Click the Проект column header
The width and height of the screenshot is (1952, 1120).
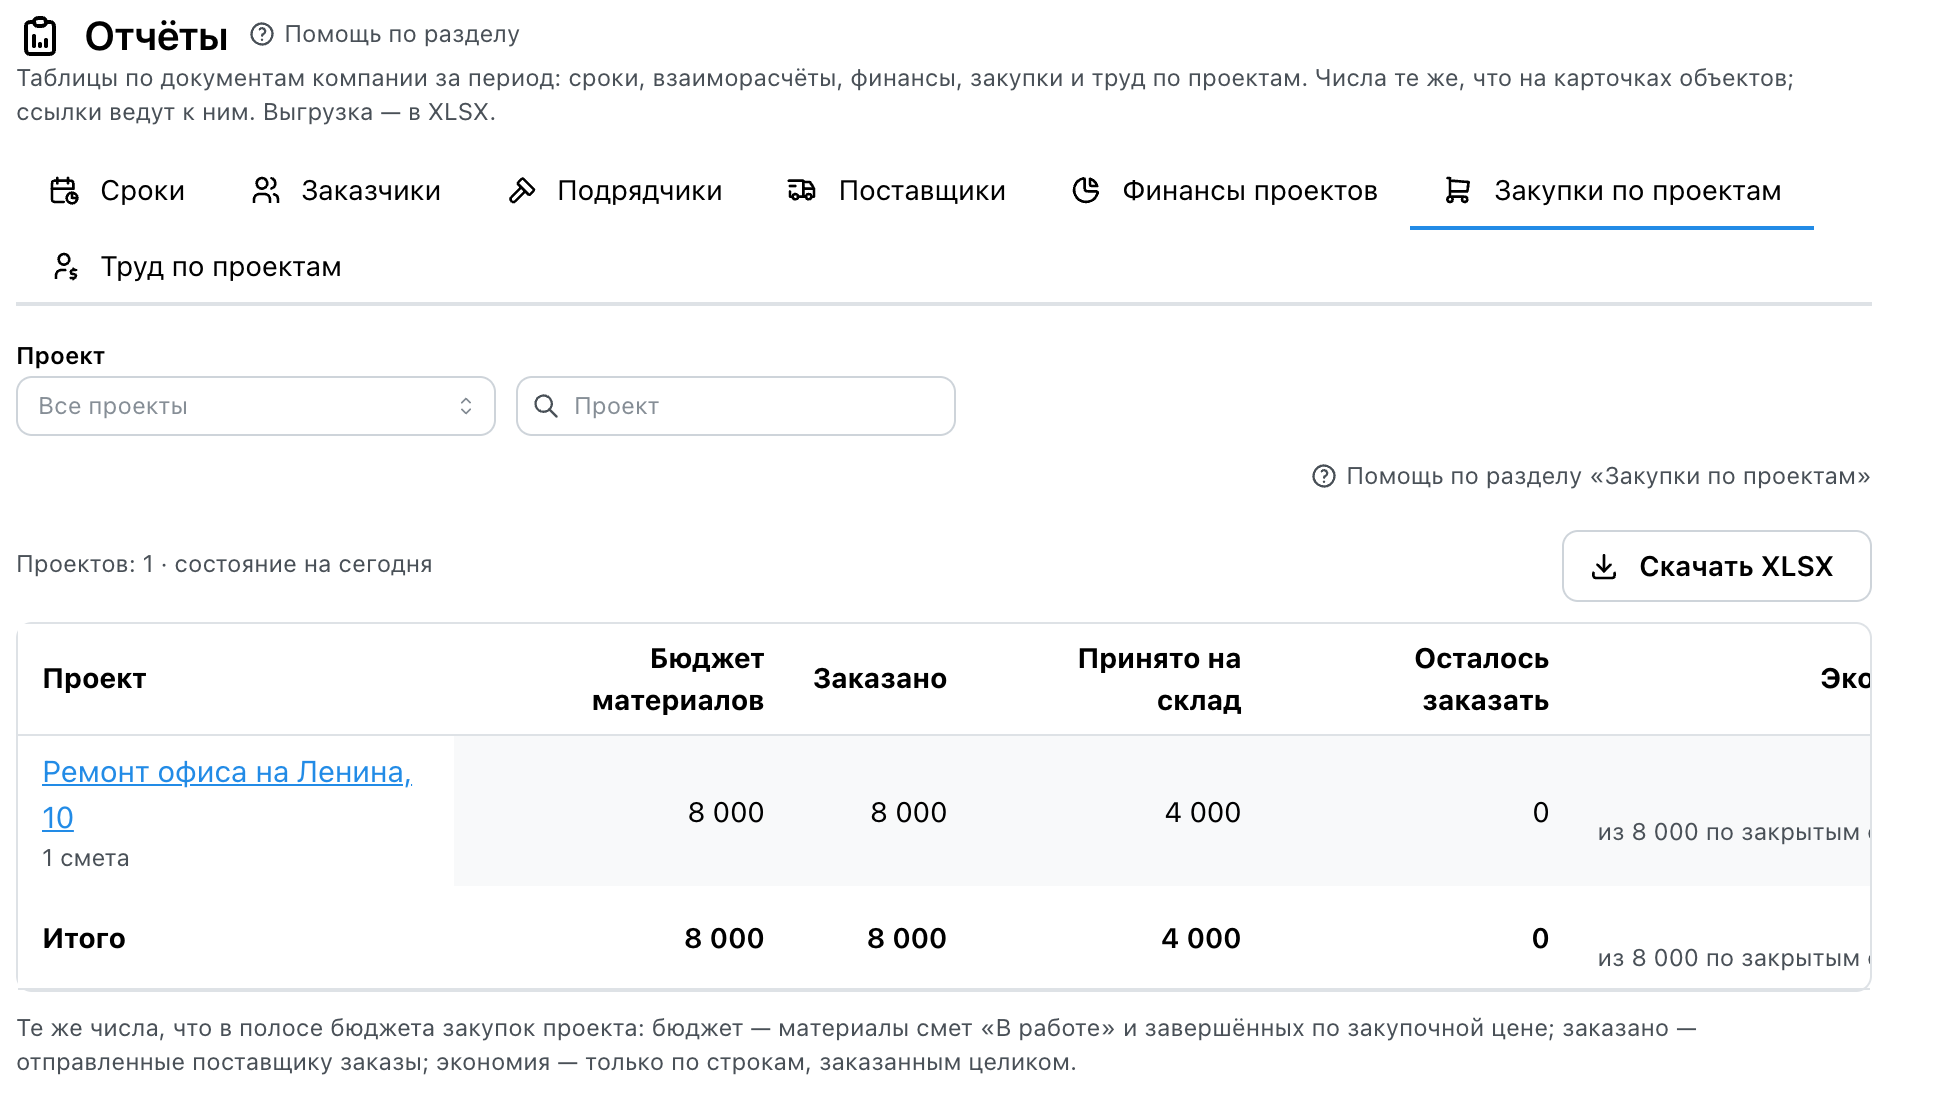point(94,679)
